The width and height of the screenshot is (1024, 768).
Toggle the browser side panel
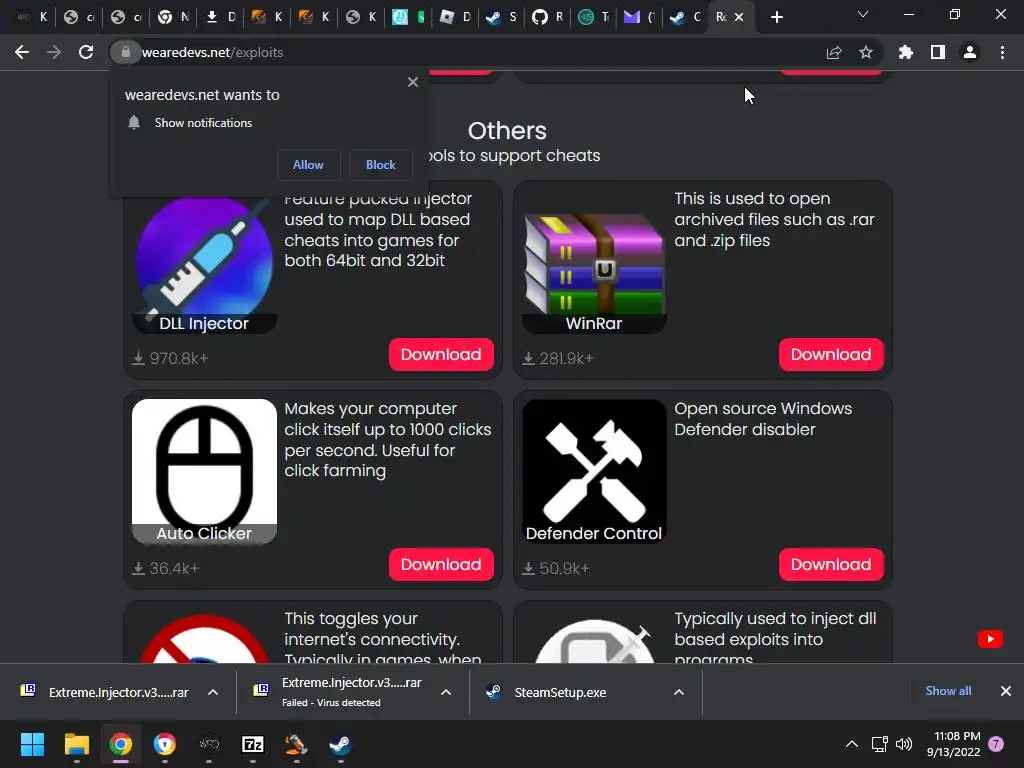938,52
